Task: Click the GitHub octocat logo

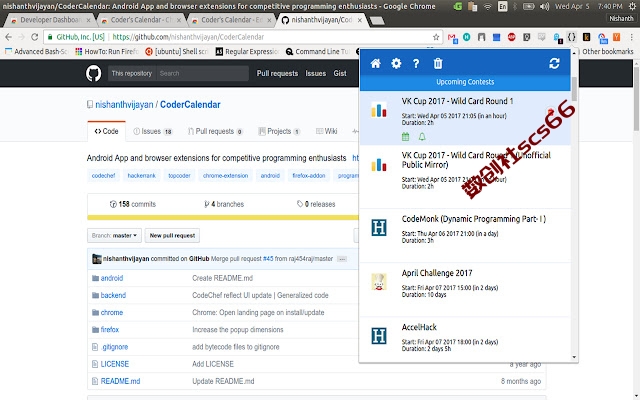Action: pos(93,73)
